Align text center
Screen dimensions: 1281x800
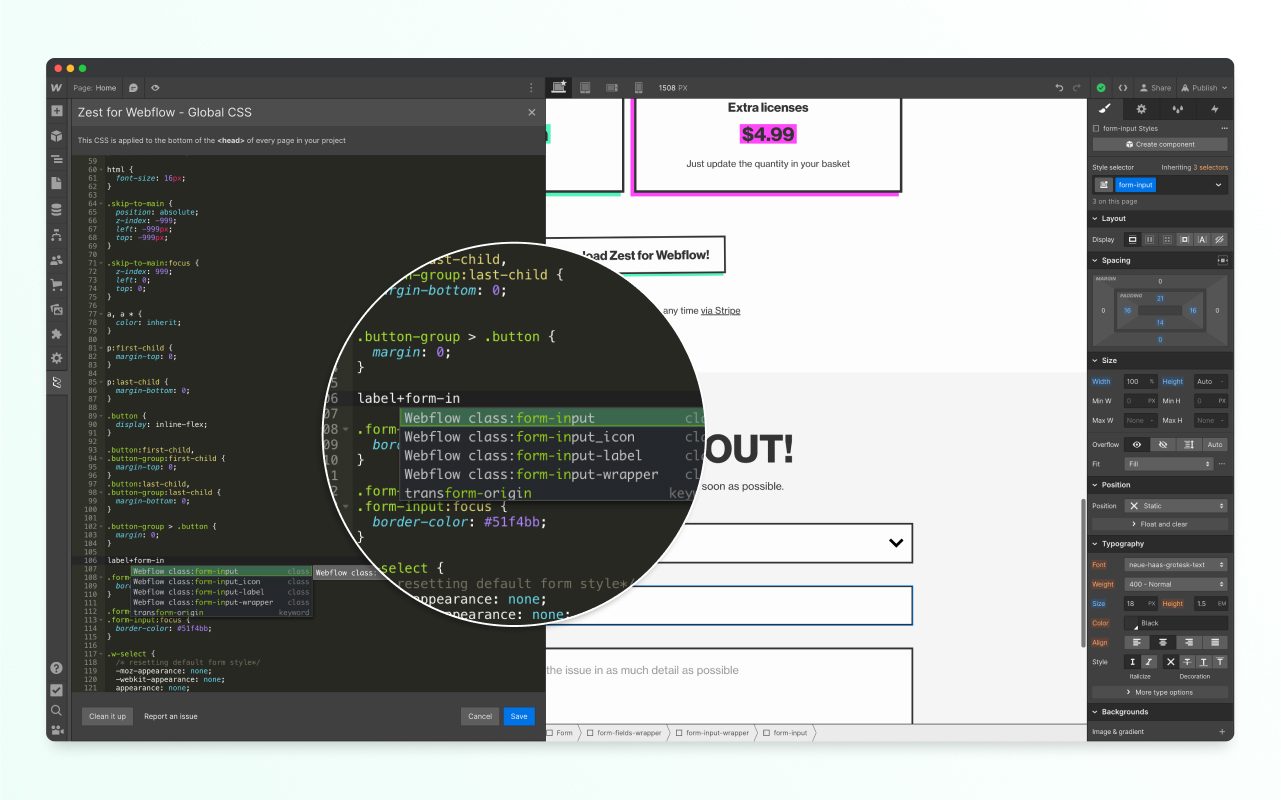coord(1161,642)
